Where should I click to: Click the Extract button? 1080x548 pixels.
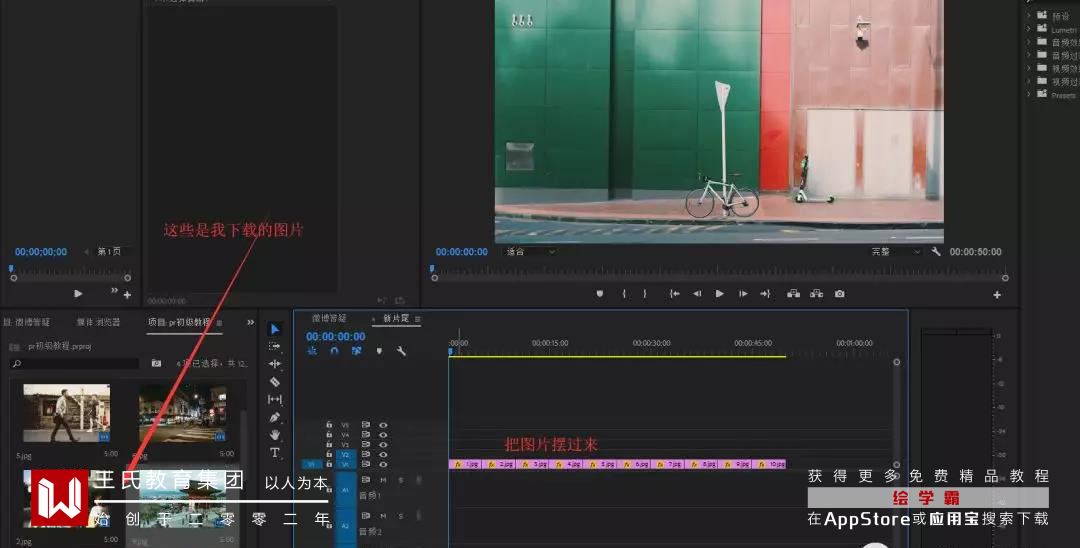pos(816,294)
